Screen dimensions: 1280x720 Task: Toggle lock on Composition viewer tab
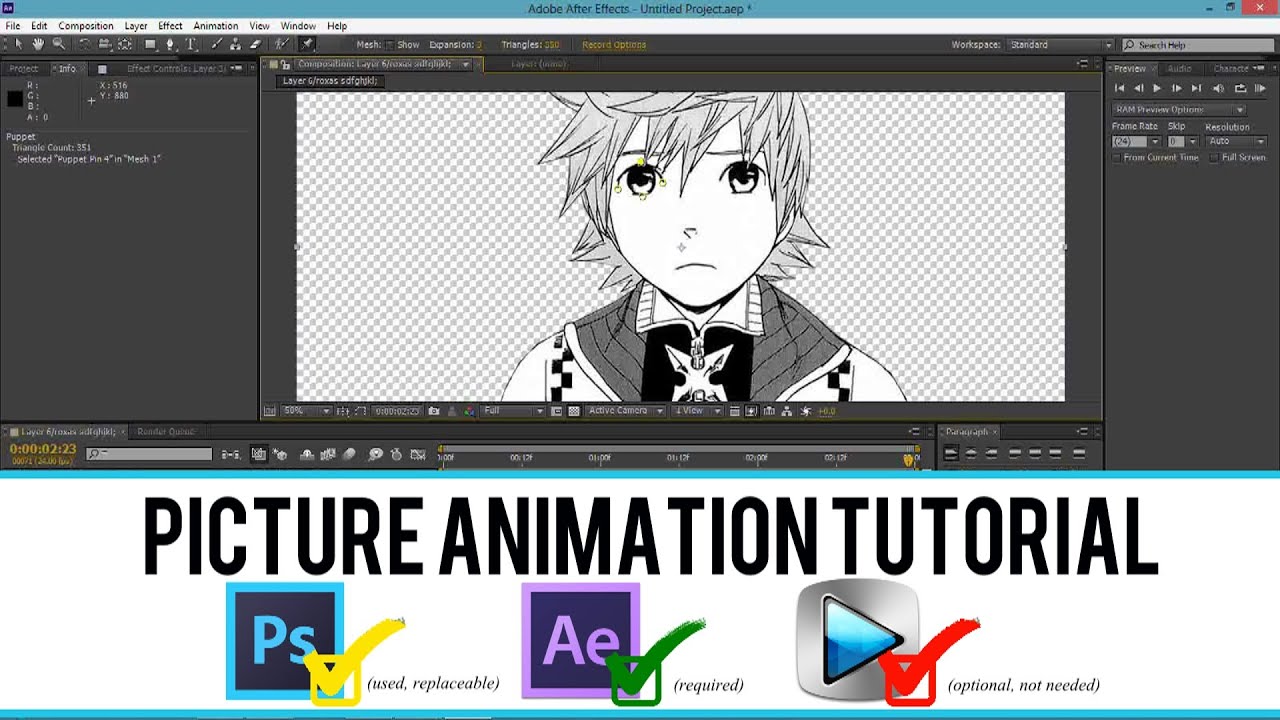tap(286, 64)
